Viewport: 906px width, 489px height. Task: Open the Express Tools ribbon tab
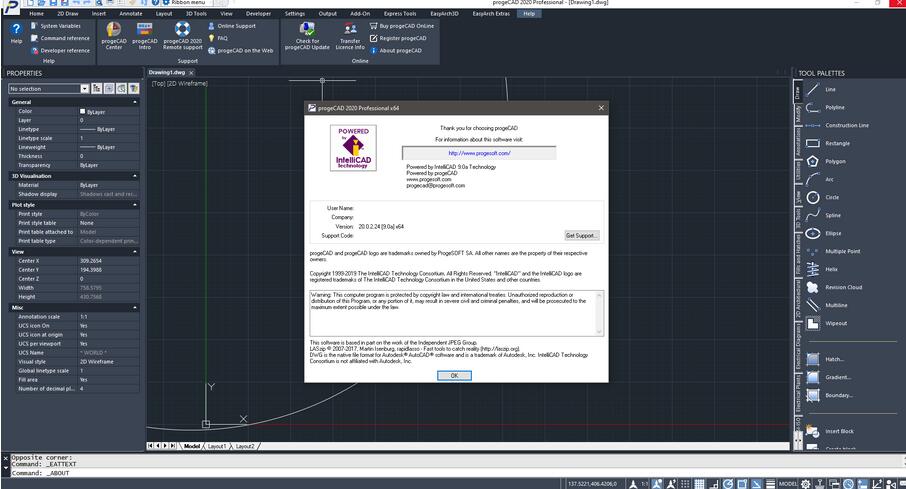[400, 13]
